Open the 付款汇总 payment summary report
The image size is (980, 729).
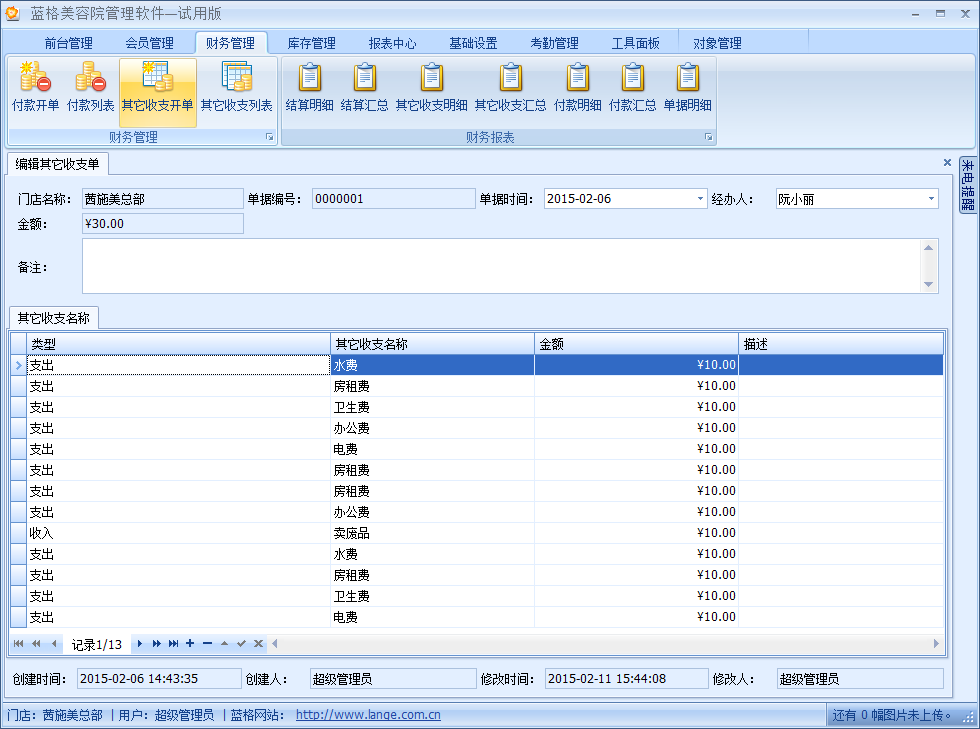634,88
